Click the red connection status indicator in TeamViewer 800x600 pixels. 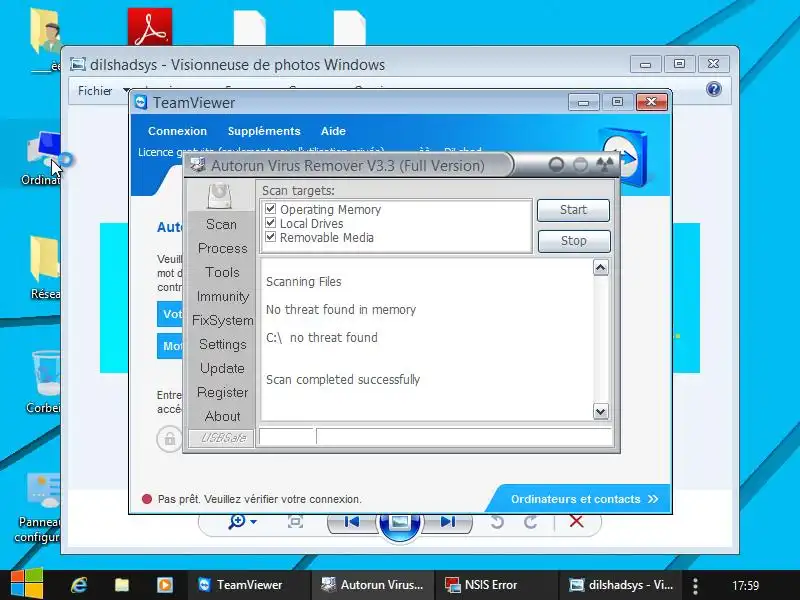[147, 499]
